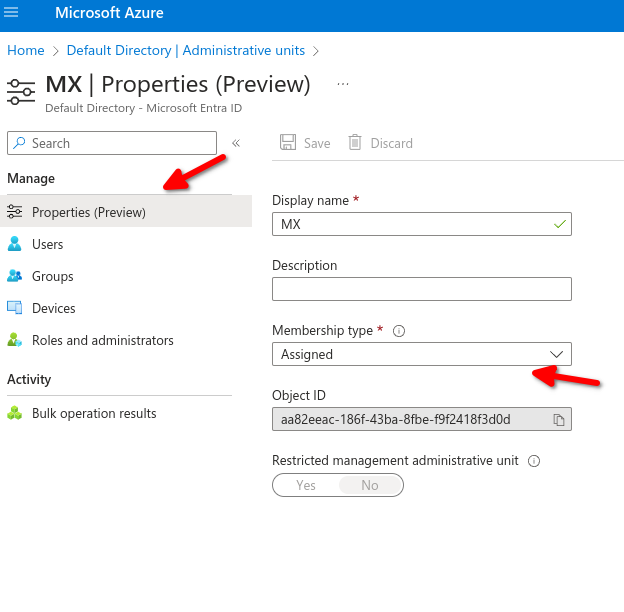Set restricted management to No
Screen dimensions: 624x612
tap(370, 485)
